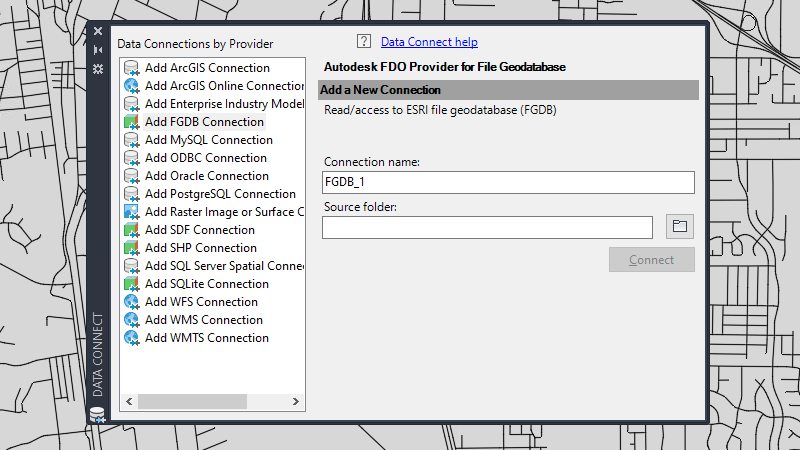
Task: Click the Connection name field
Action: 508,182
